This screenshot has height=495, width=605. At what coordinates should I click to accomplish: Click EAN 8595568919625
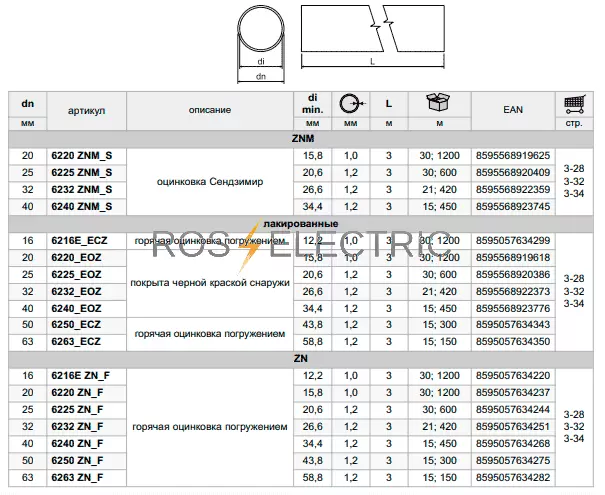(513, 155)
